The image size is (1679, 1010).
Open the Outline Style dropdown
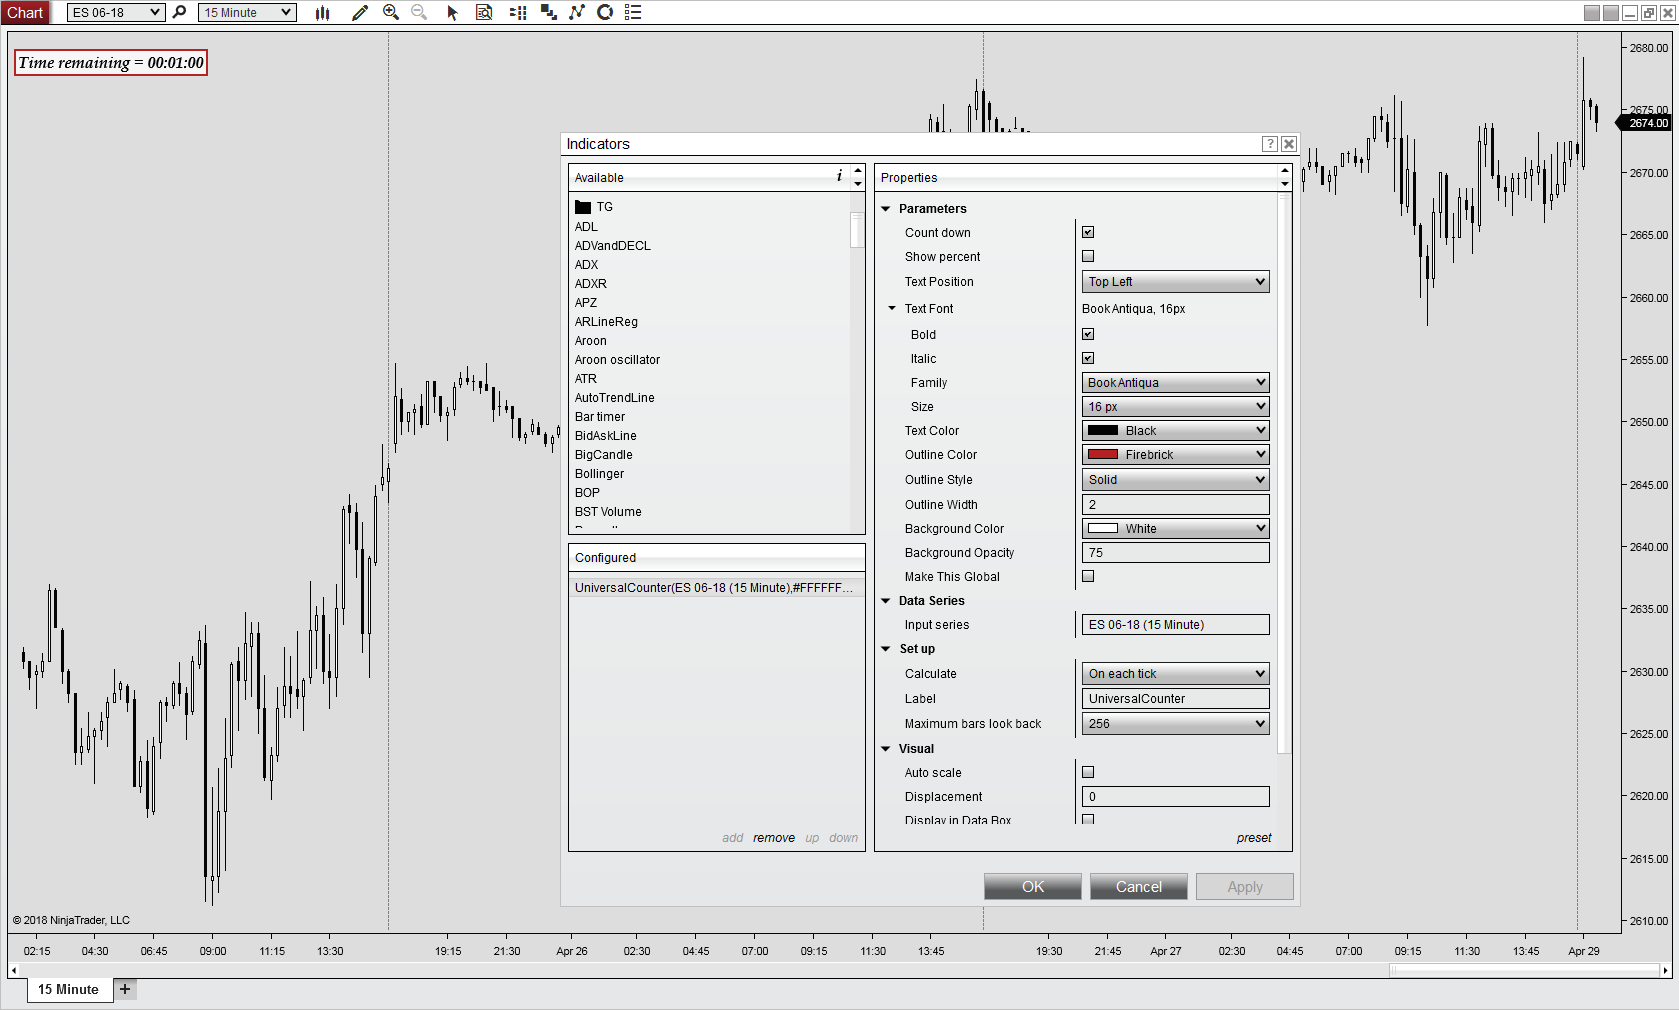1176,480
